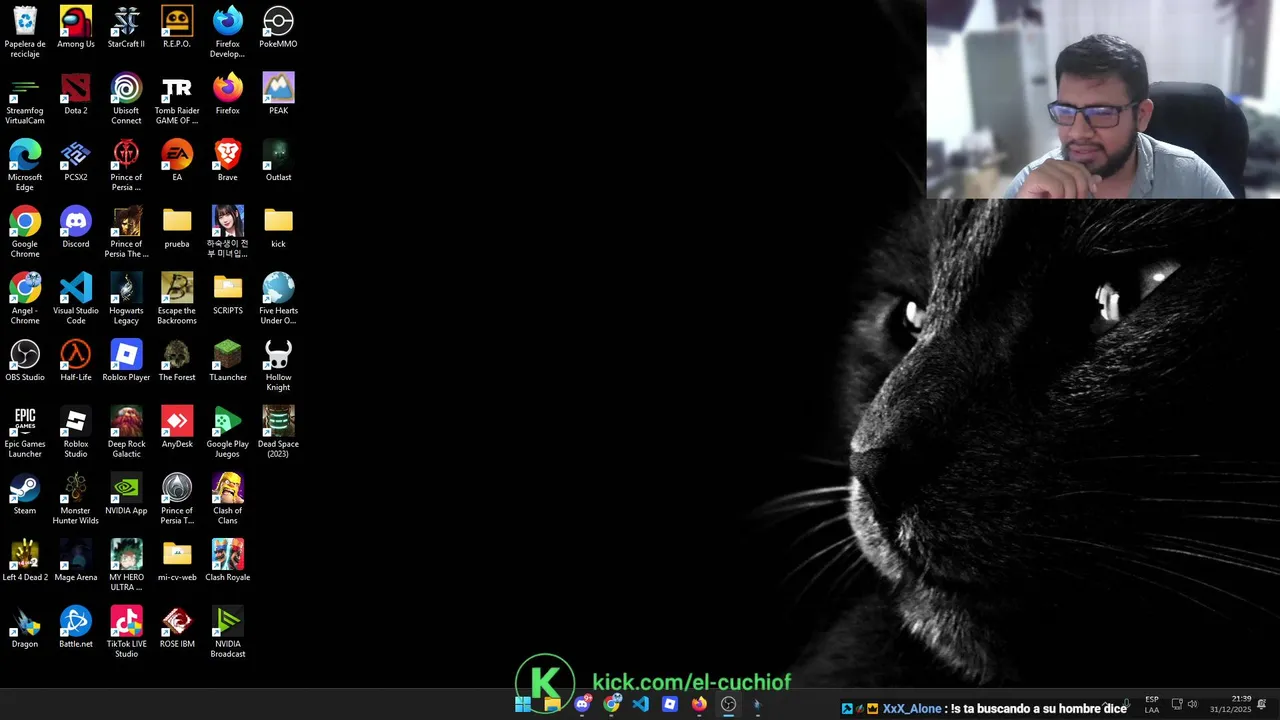Open the Windows Start button in taskbar
This screenshot has height=720, width=1280.
click(523, 704)
